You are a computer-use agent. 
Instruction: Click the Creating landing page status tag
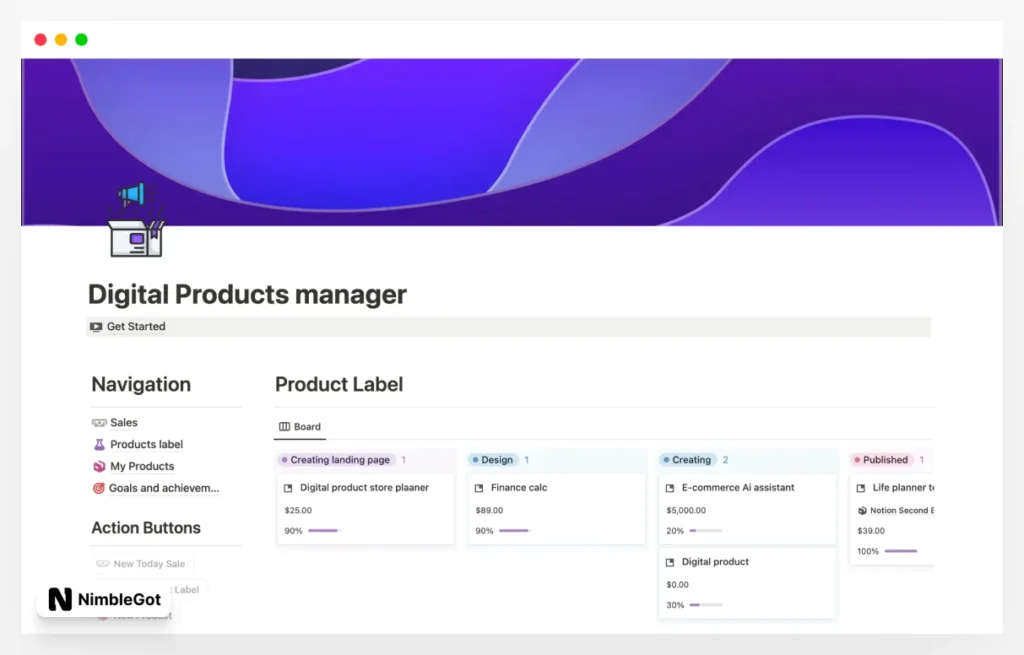point(336,460)
